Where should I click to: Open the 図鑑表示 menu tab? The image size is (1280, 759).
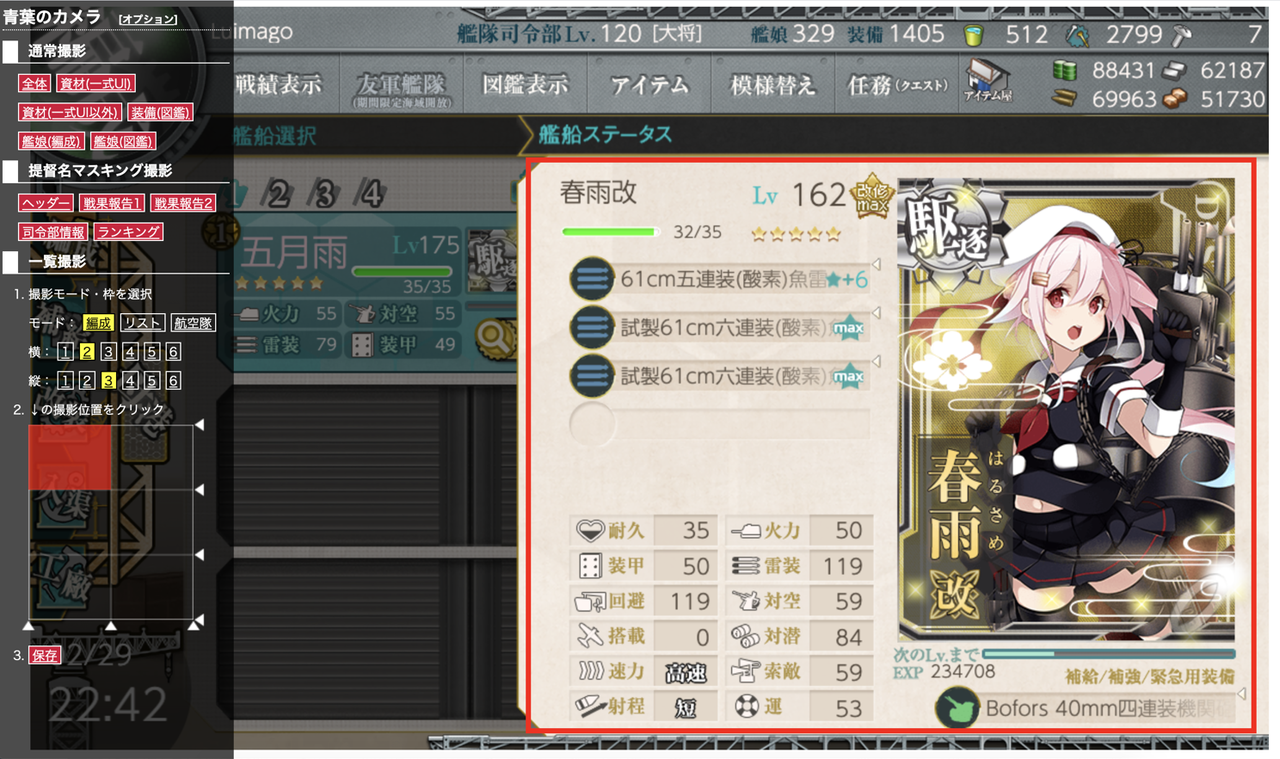coord(526,84)
